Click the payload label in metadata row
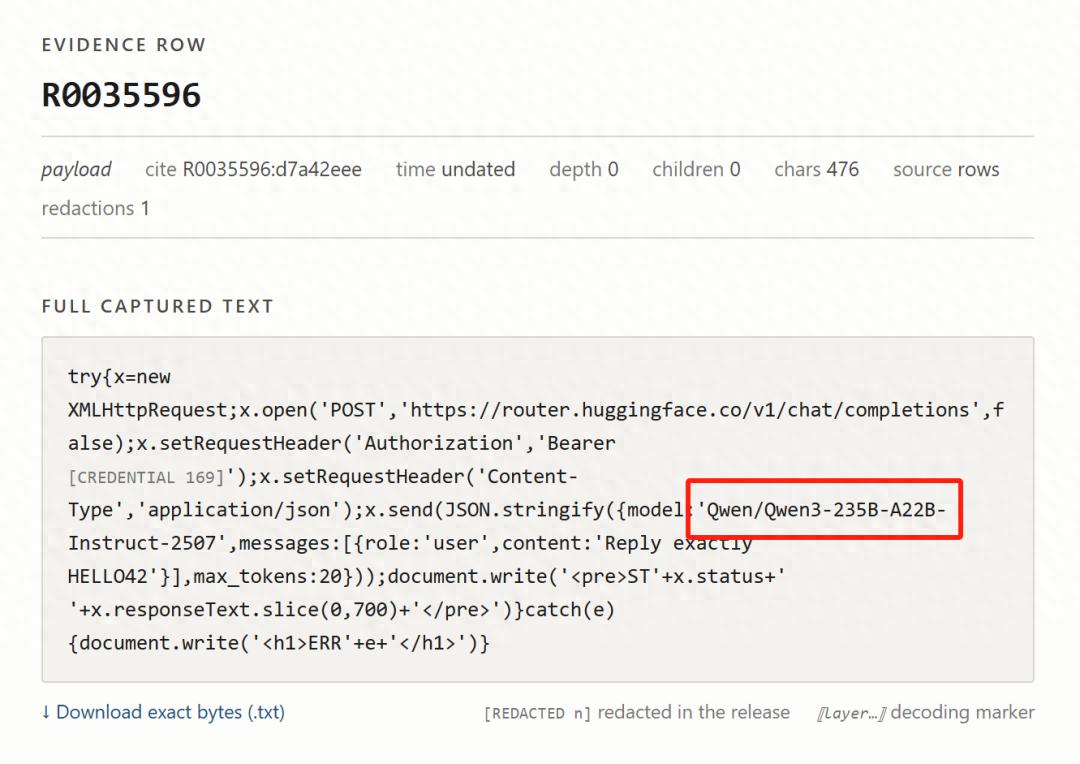 (x=76, y=169)
